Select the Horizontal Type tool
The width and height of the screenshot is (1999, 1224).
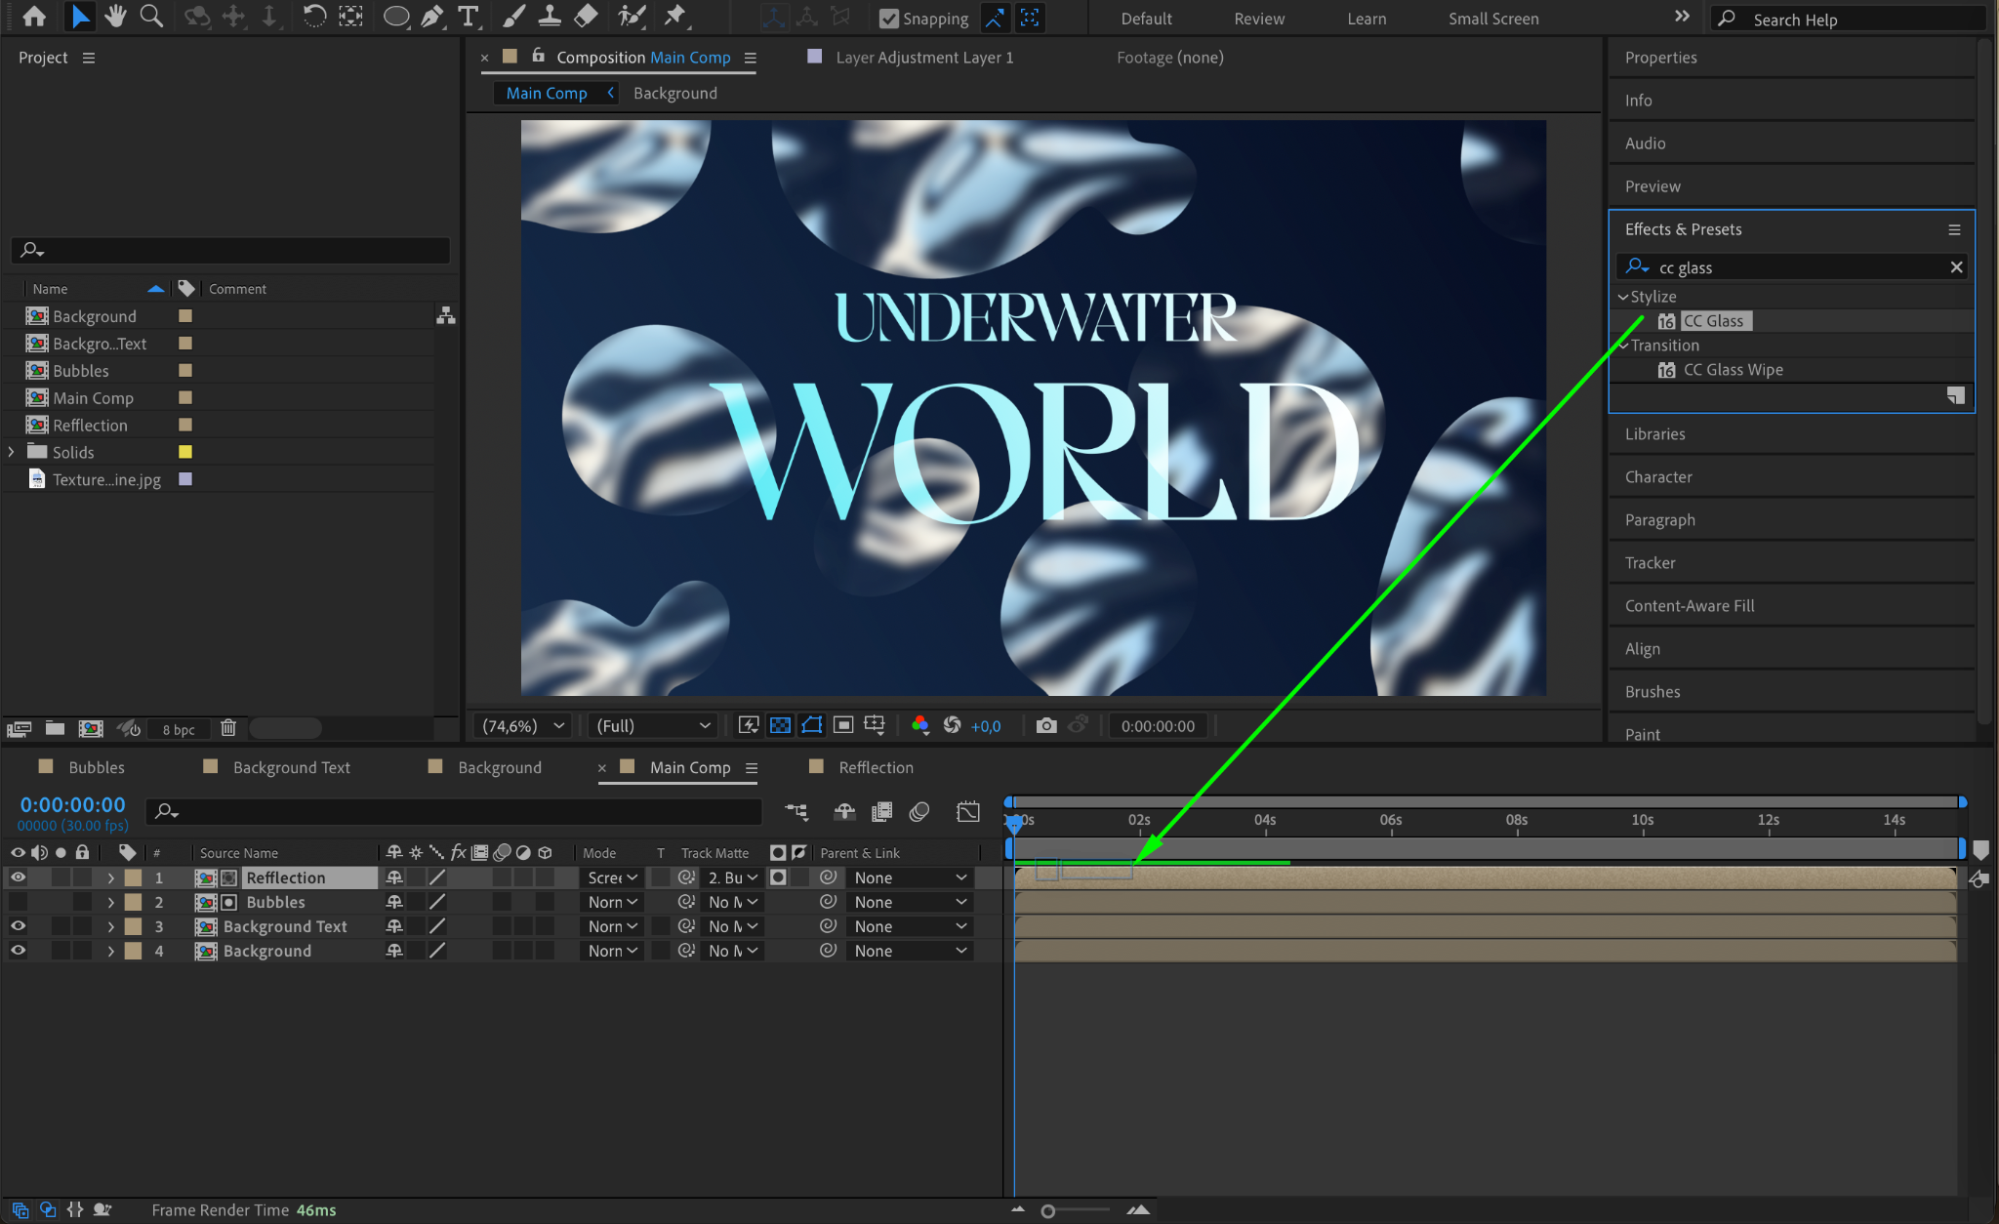[467, 16]
